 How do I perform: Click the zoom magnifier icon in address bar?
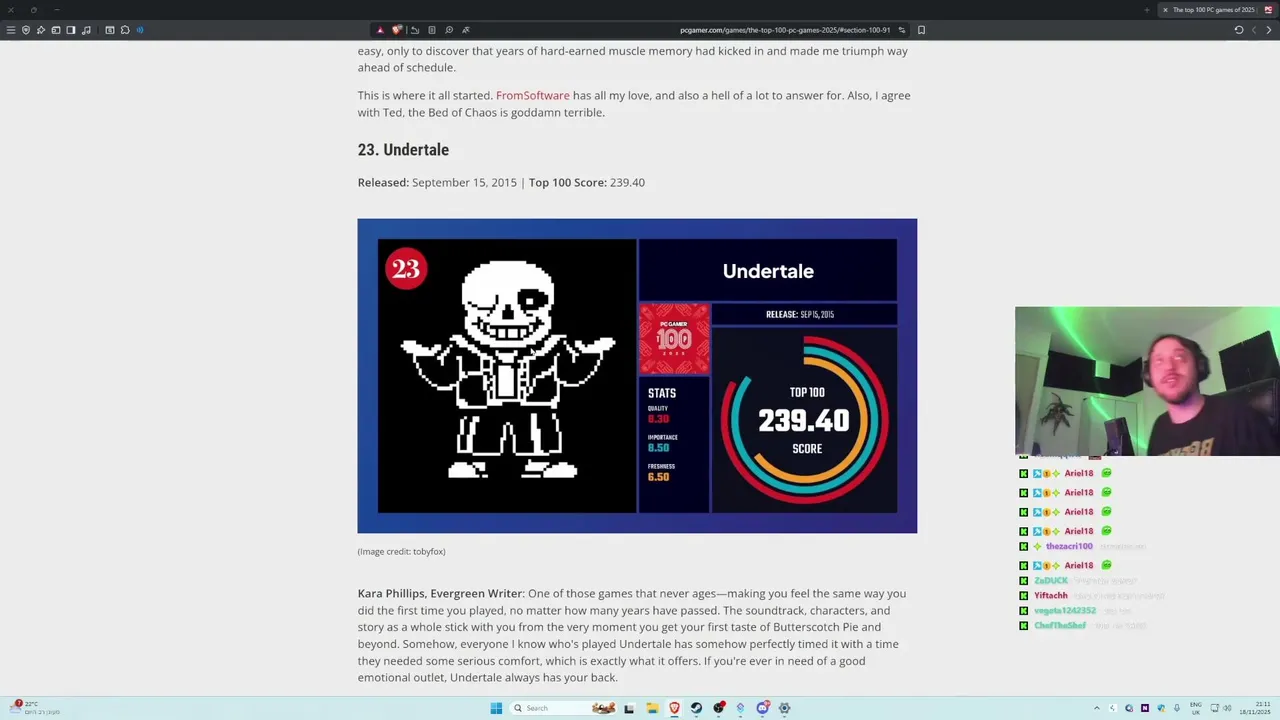[449, 30]
